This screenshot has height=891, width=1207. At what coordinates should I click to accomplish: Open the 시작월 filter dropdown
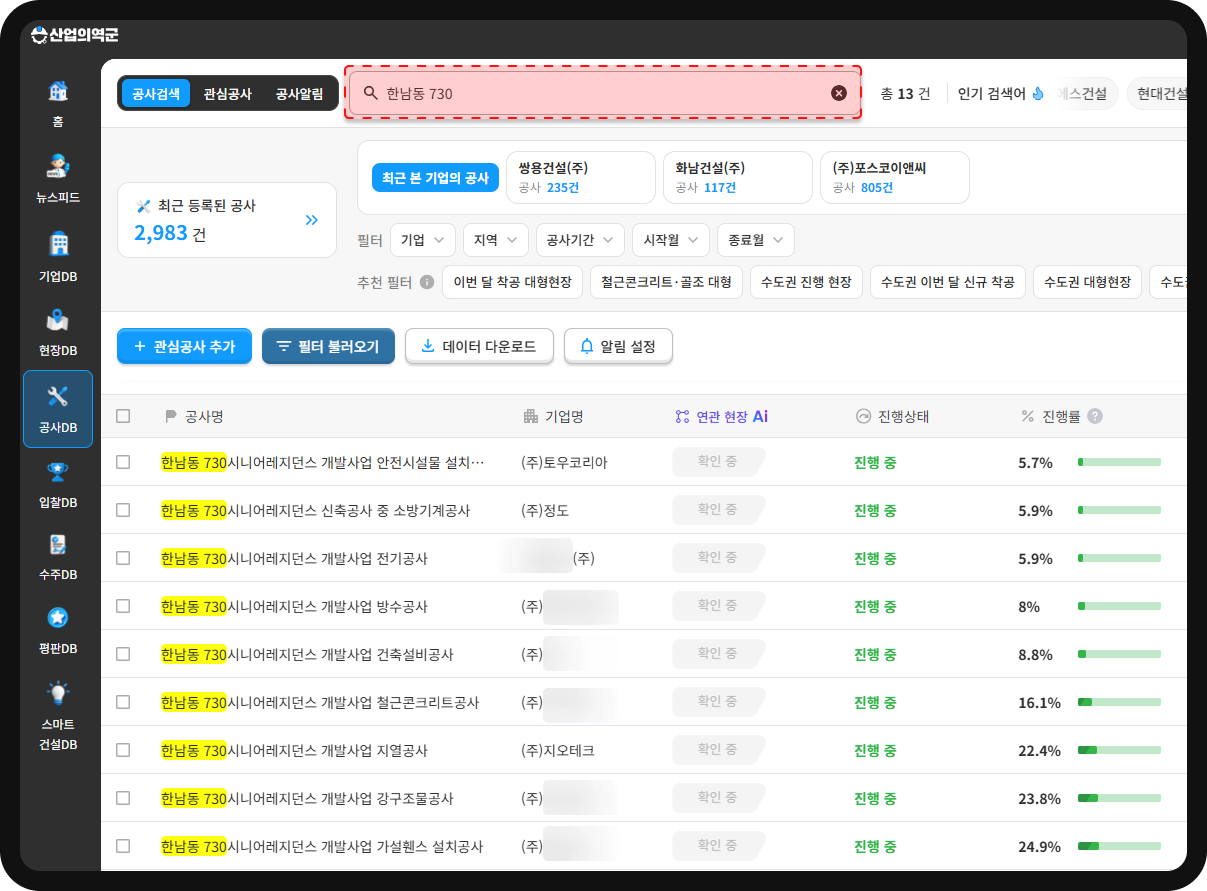(671, 240)
